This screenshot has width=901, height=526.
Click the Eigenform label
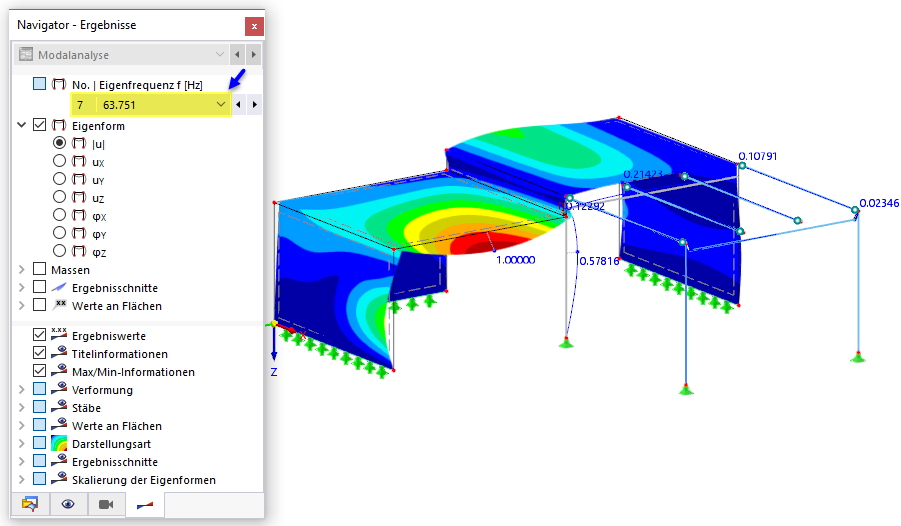[x=98, y=126]
